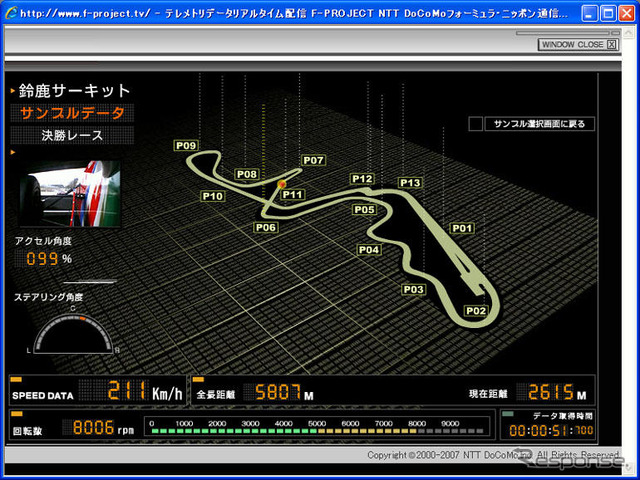Click the 211 Km/h speed readout
Viewport: 640px width, 480px height.
coord(144,391)
